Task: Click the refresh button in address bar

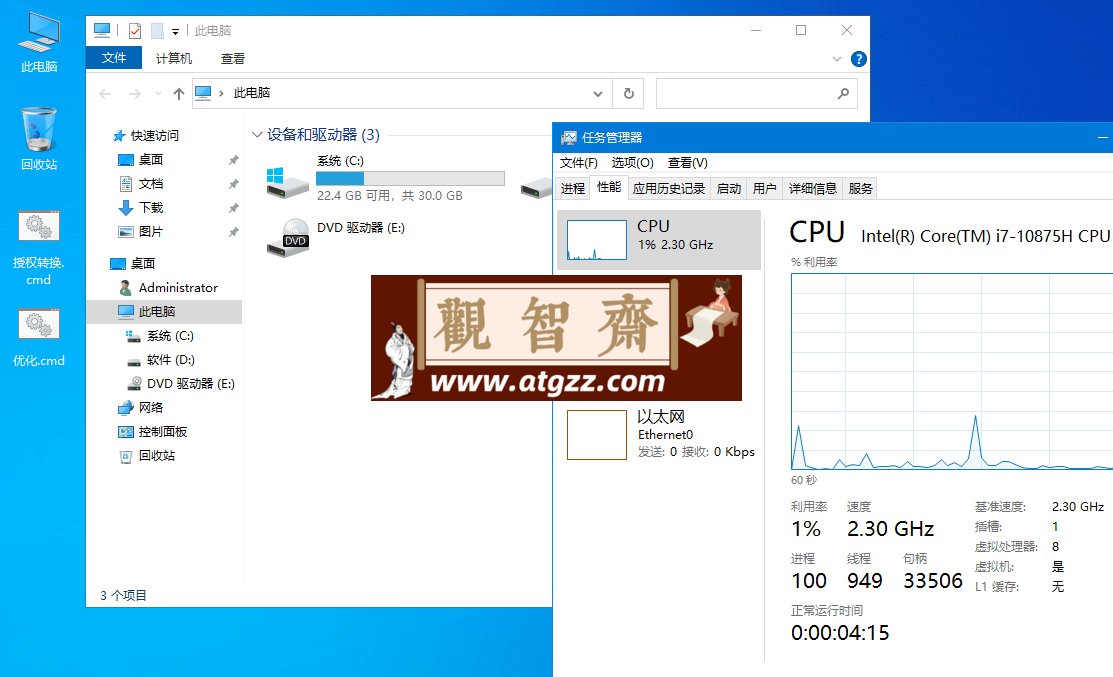Action: coord(628,93)
